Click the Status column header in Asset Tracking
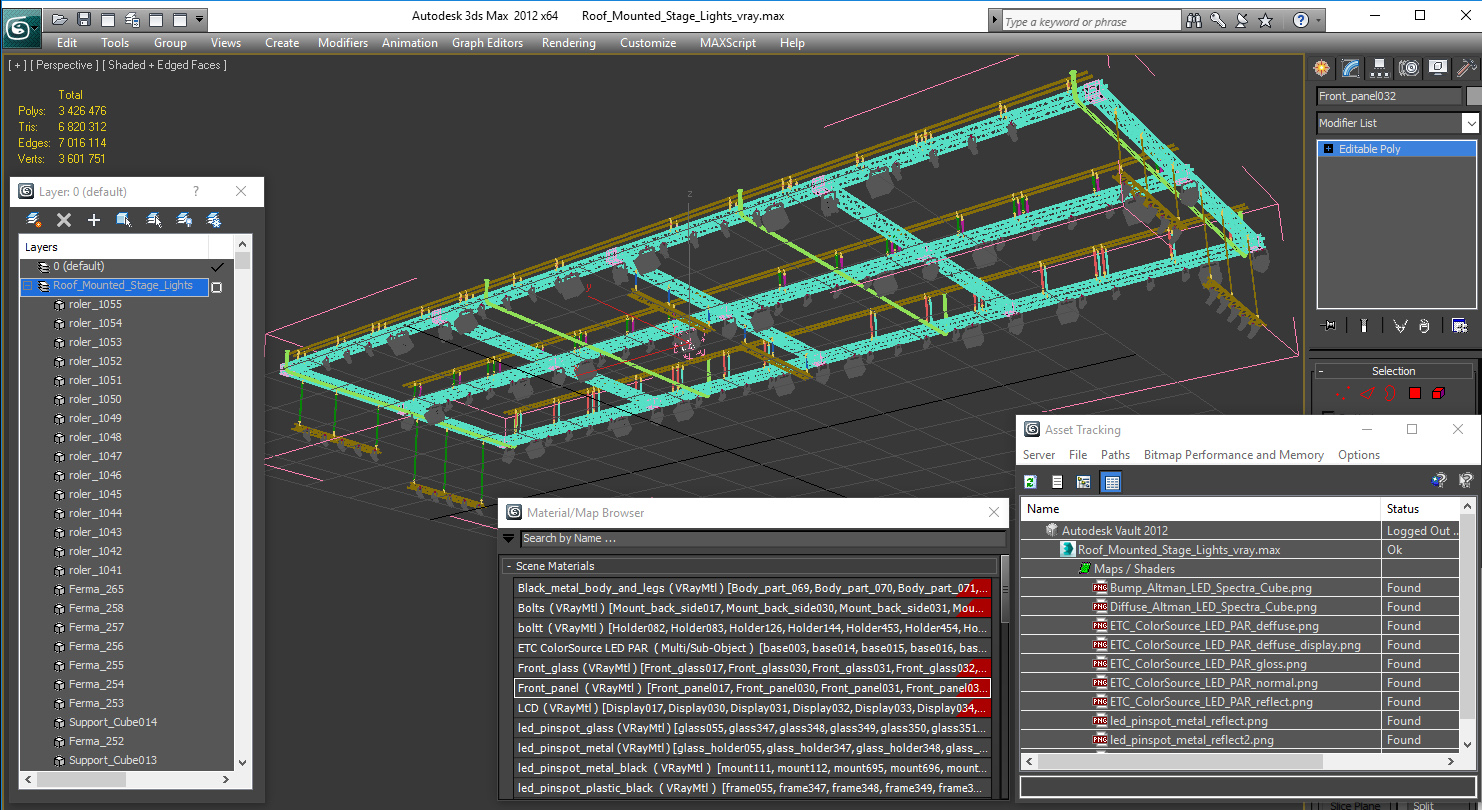The height and width of the screenshot is (810, 1482). coord(1420,509)
